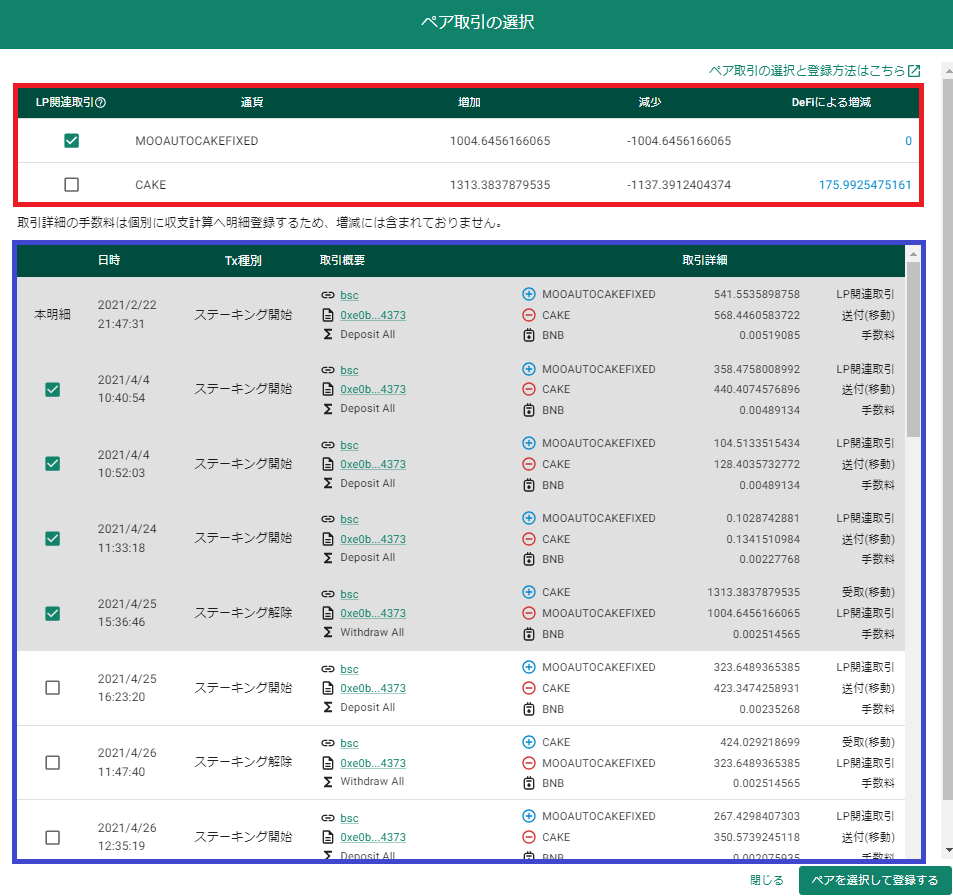Click the value 1004.6456166065 in 増加 column
Screen dimensions: 953x896
[500, 141]
